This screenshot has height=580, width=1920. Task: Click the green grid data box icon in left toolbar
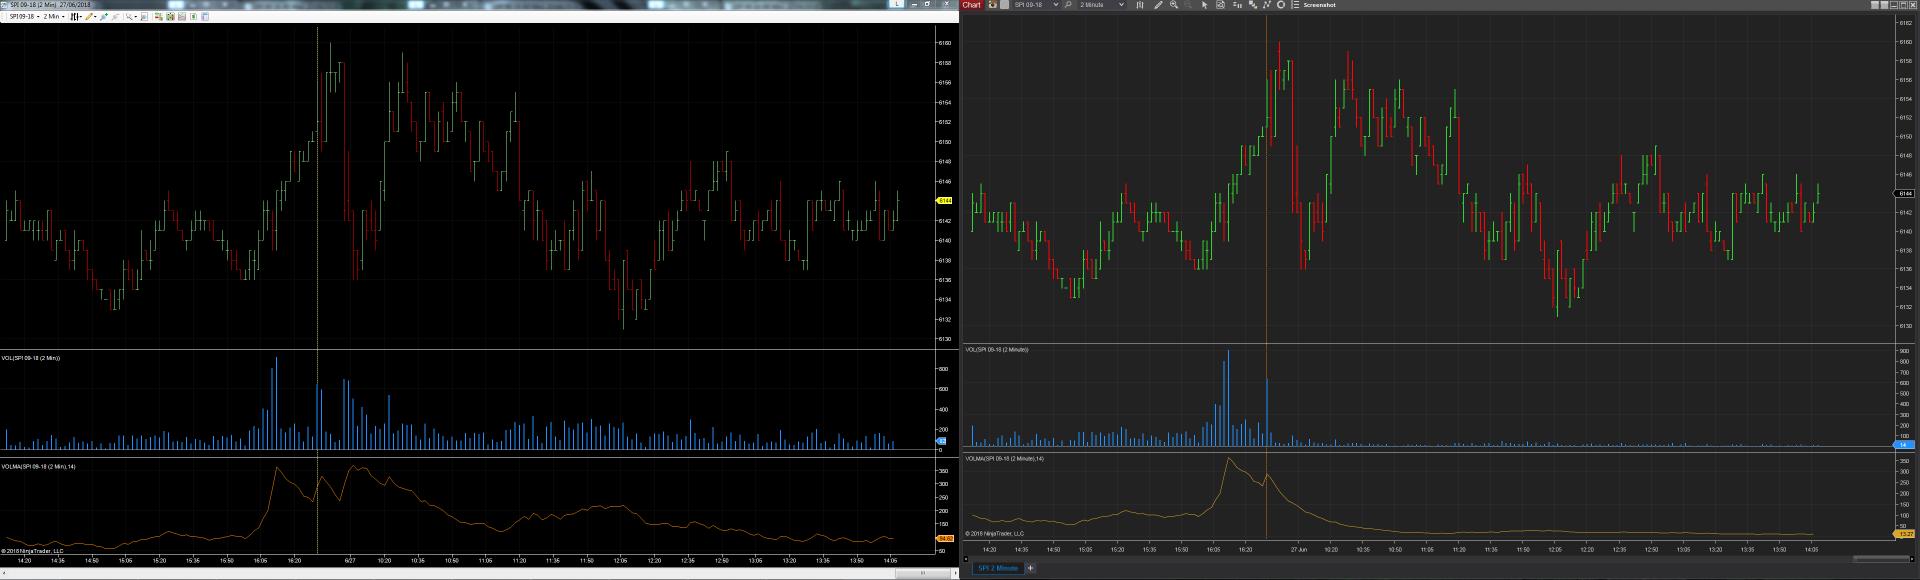[170, 17]
